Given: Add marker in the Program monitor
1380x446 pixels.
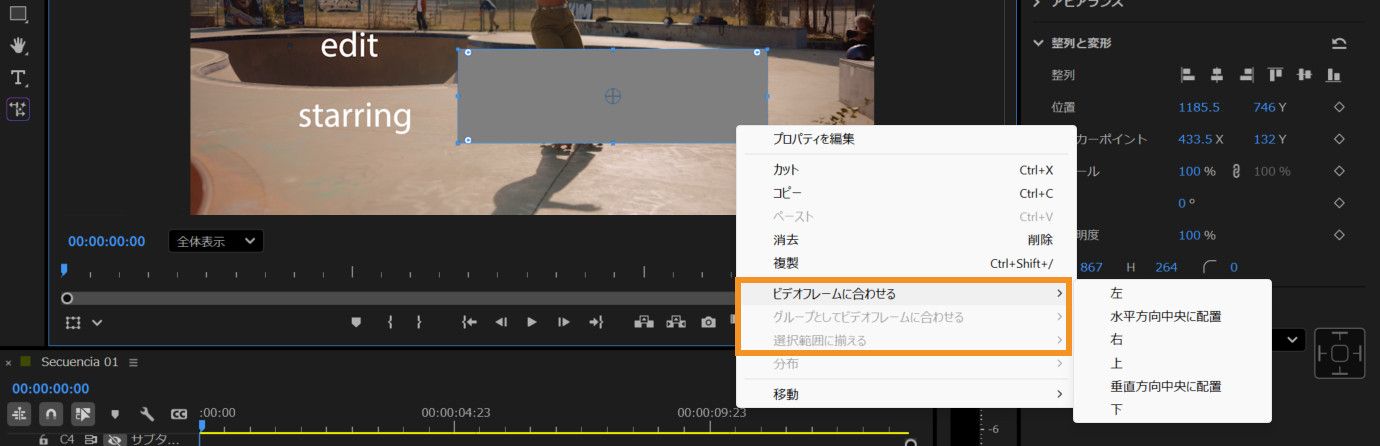Looking at the screenshot, I should (x=356, y=322).
